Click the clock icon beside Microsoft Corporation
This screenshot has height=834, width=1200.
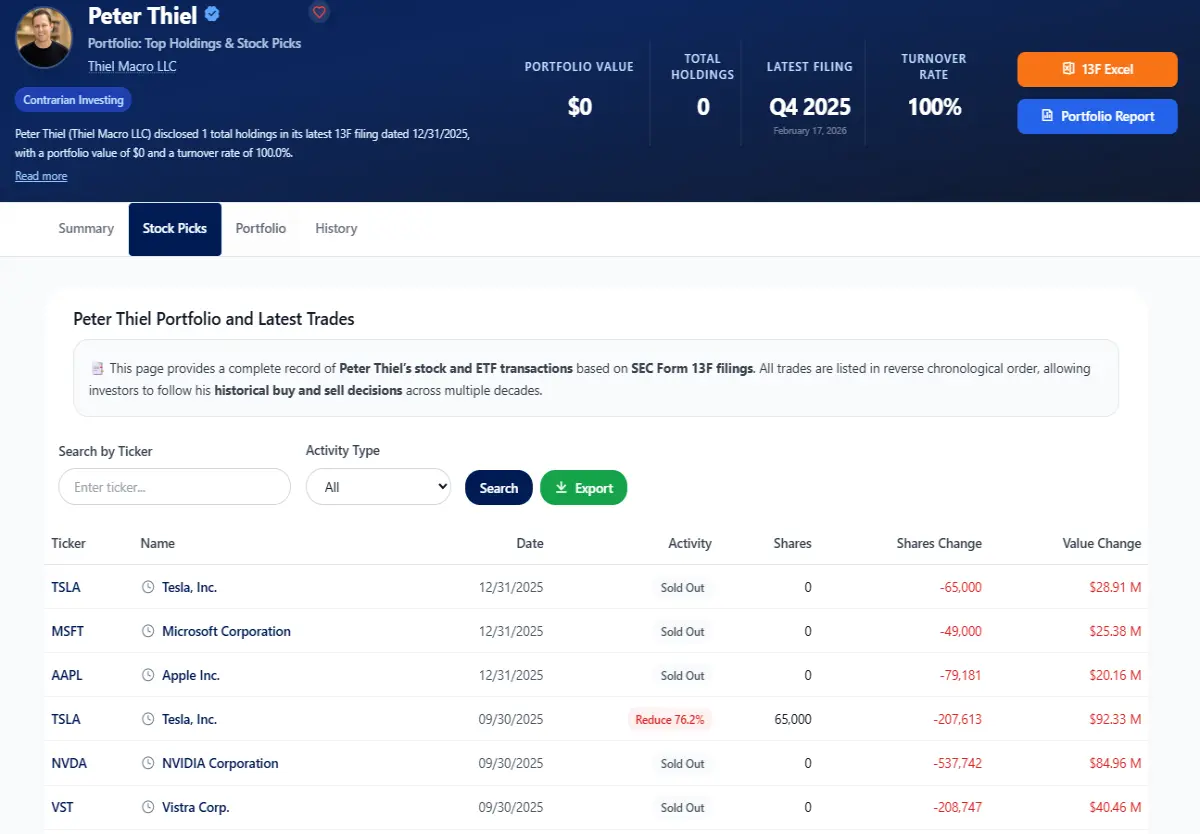pos(149,631)
